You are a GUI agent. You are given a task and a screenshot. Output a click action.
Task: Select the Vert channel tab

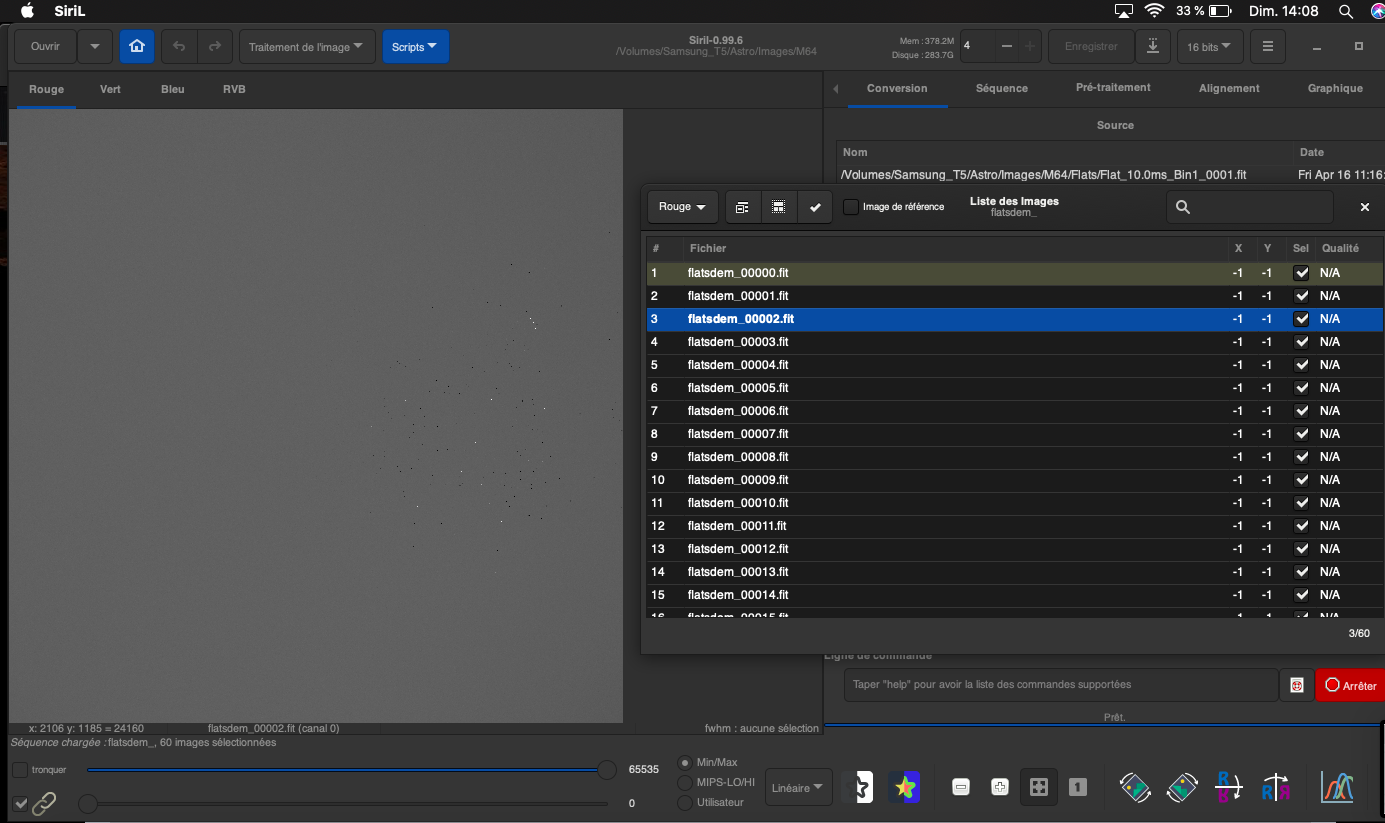tap(110, 89)
